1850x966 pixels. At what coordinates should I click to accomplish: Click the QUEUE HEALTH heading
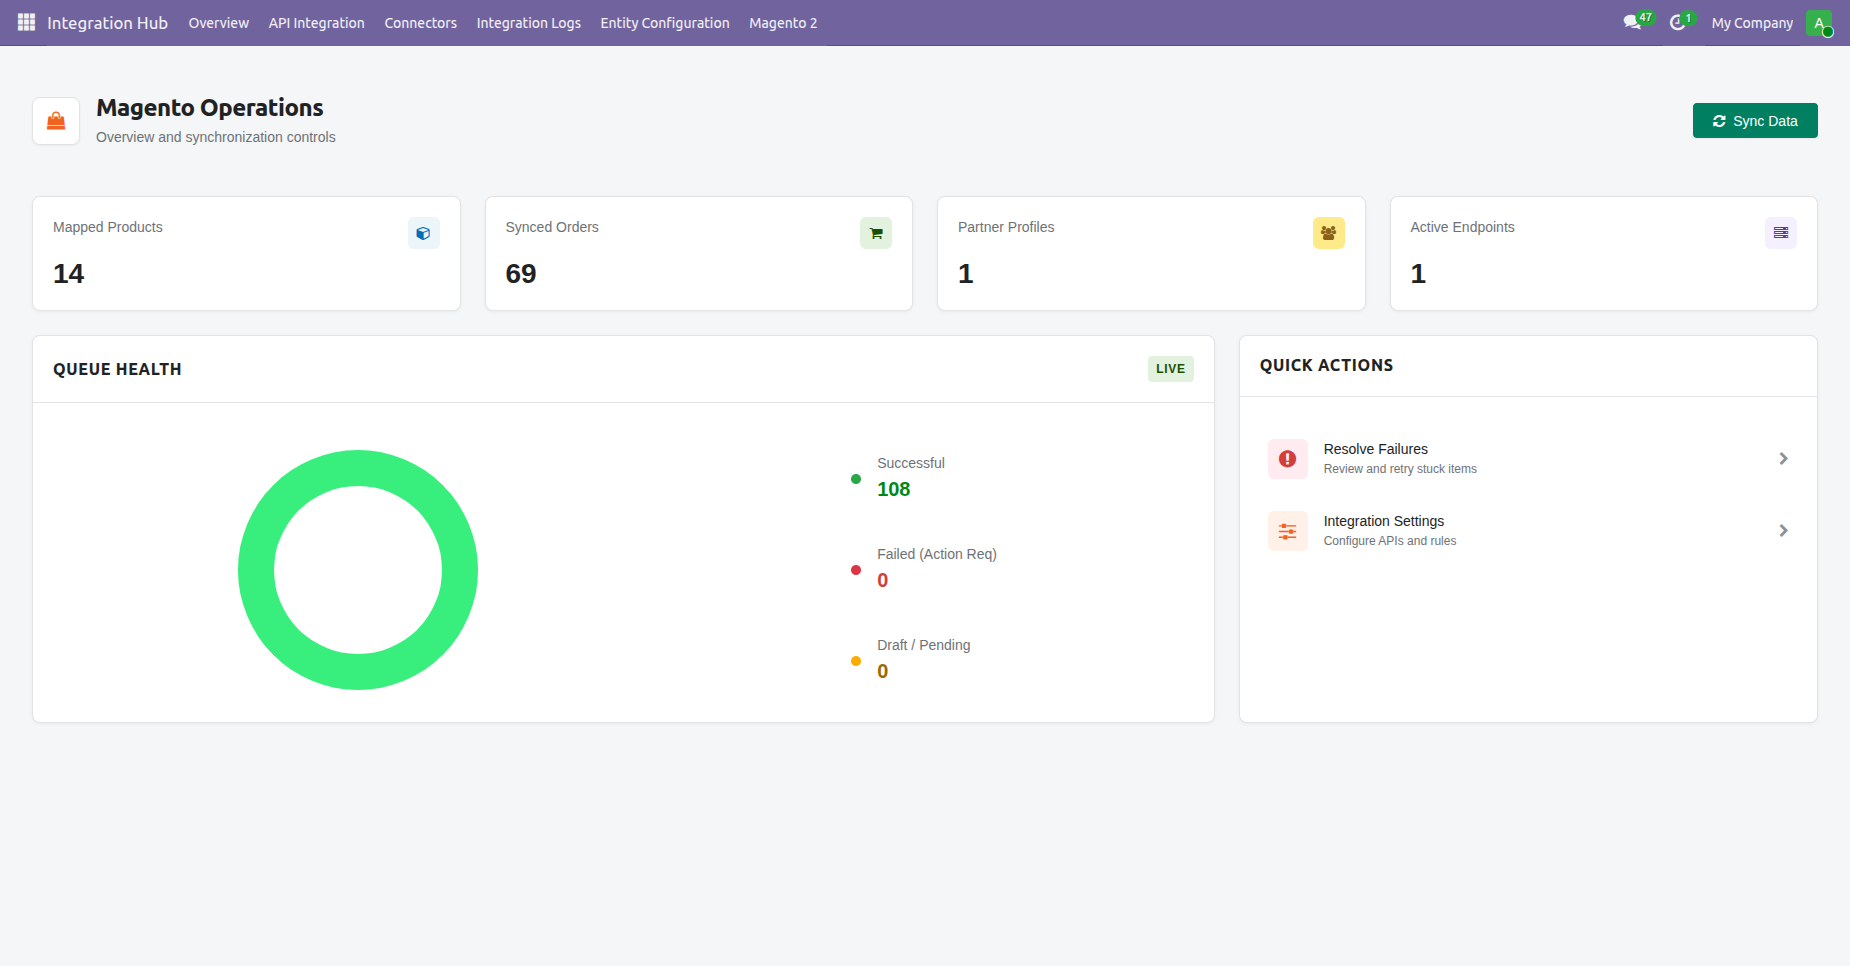pos(117,369)
